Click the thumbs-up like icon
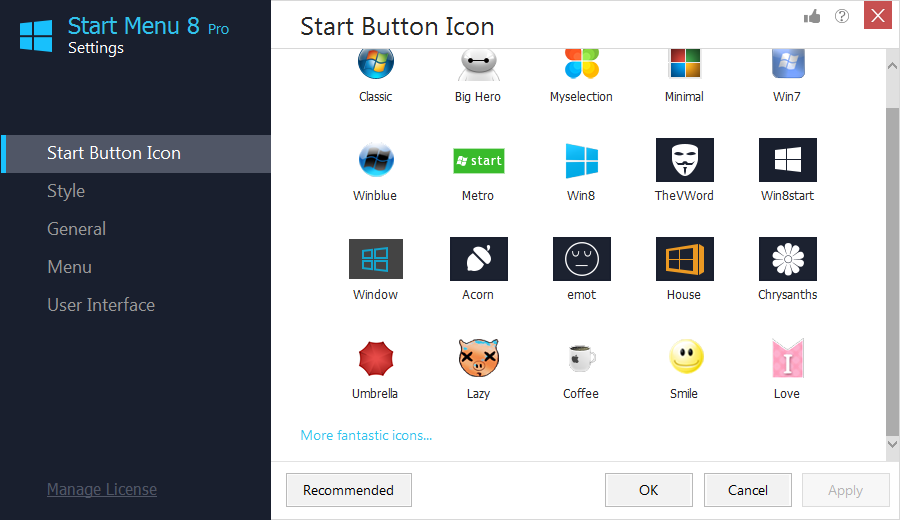900x520 pixels. tap(812, 17)
